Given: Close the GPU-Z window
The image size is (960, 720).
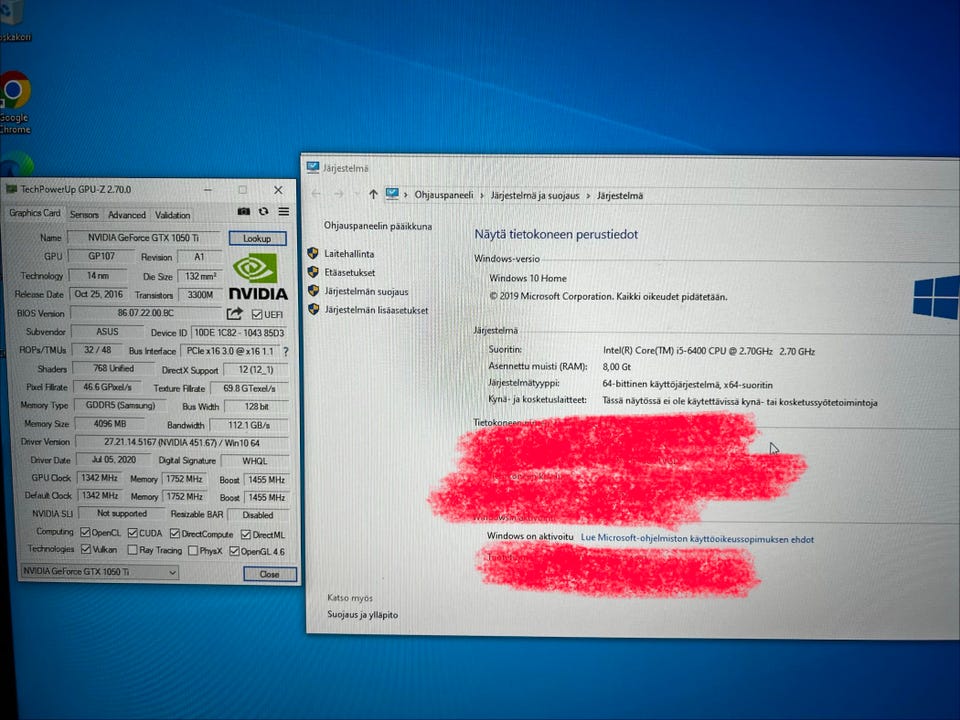Looking at the screenshot, I should pyautogui.click(x=278, y=190).
